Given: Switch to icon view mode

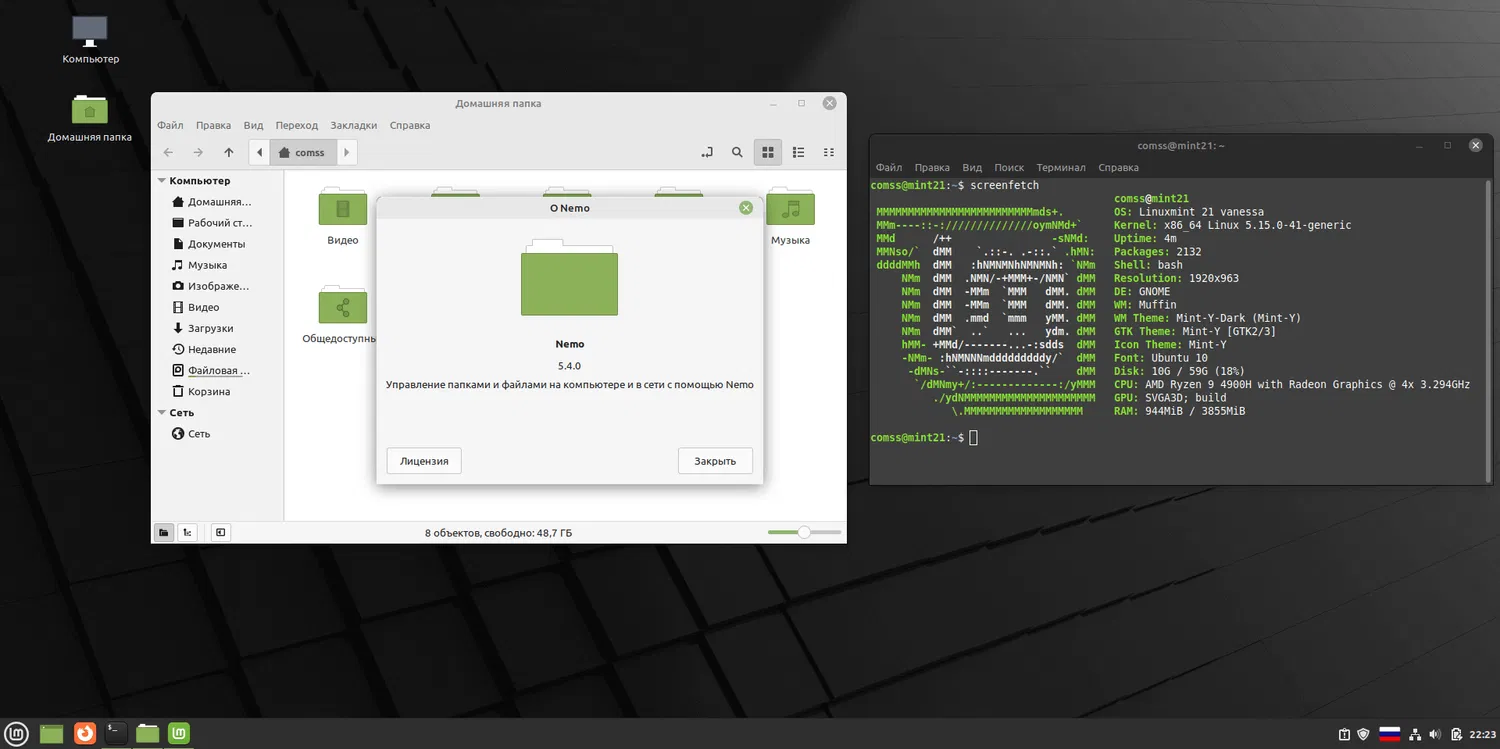Looking at the screenshot, I should [x=768, y=153].
